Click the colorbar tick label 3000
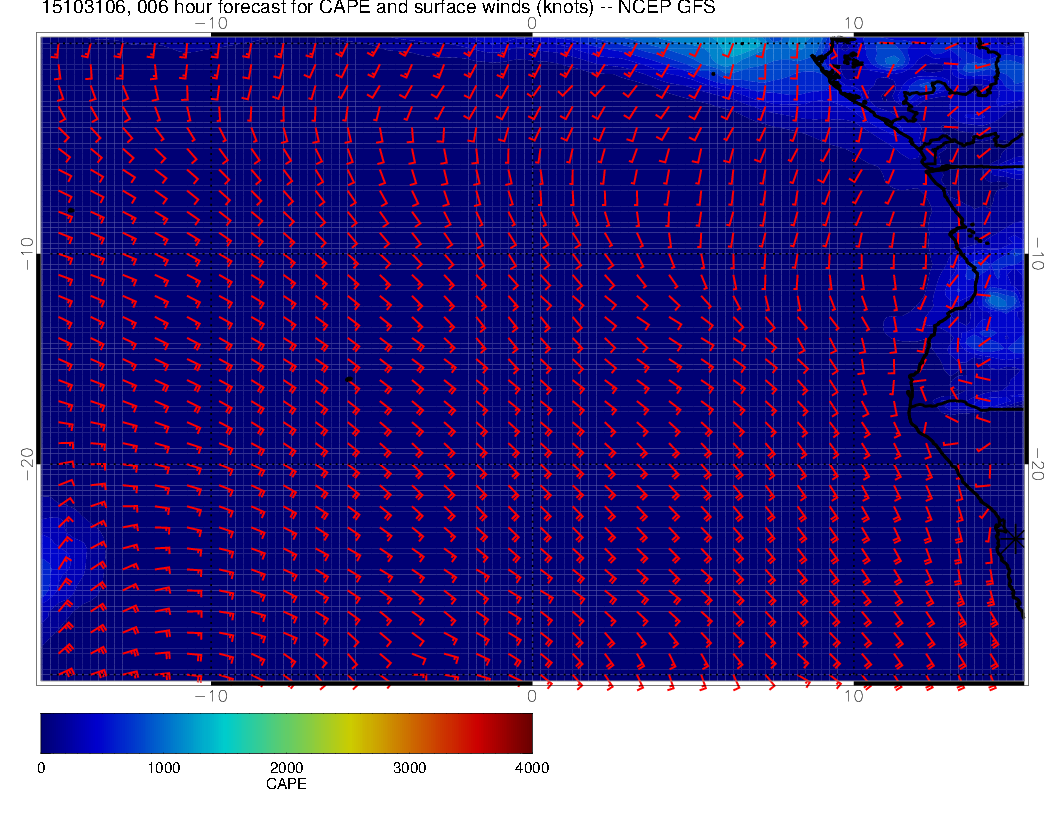Image resolution: width=1056 pixels, height=816 pixels. (409, 768)
